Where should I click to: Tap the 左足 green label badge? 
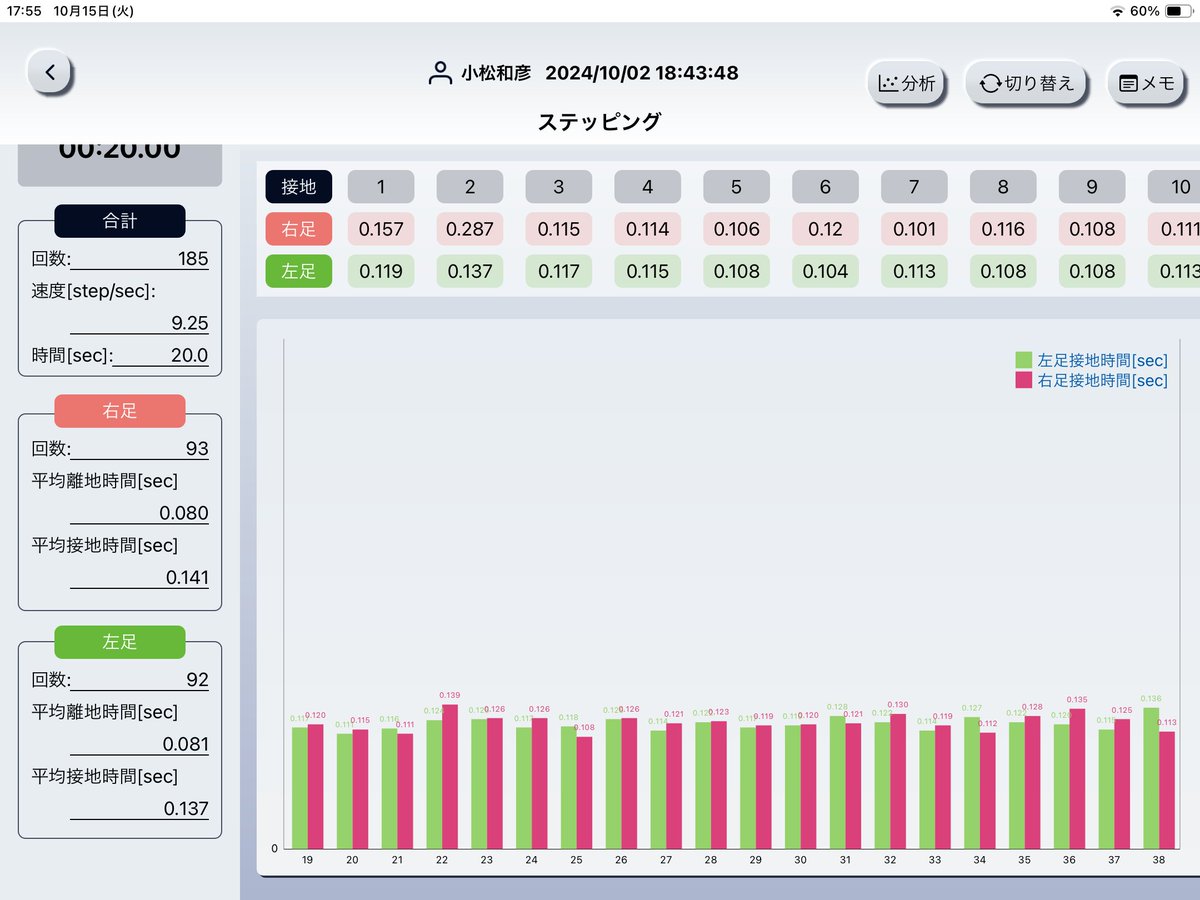pyautogui.click(x=298, y=271)
